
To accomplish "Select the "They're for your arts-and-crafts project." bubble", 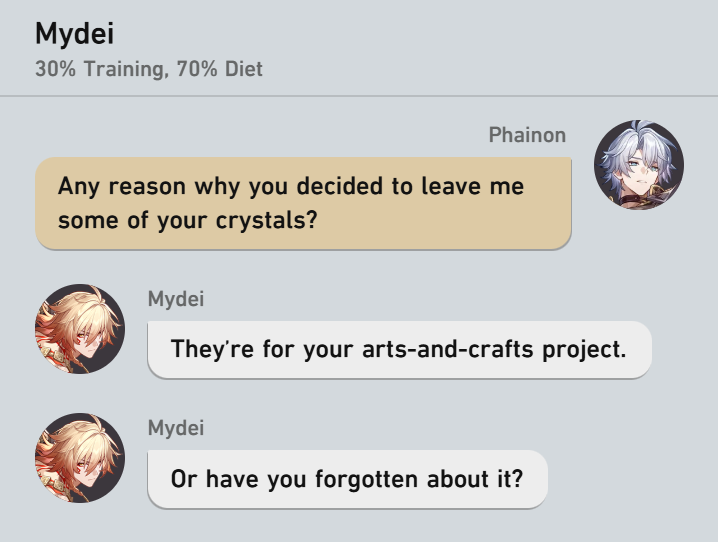I will tap(399, 350).
